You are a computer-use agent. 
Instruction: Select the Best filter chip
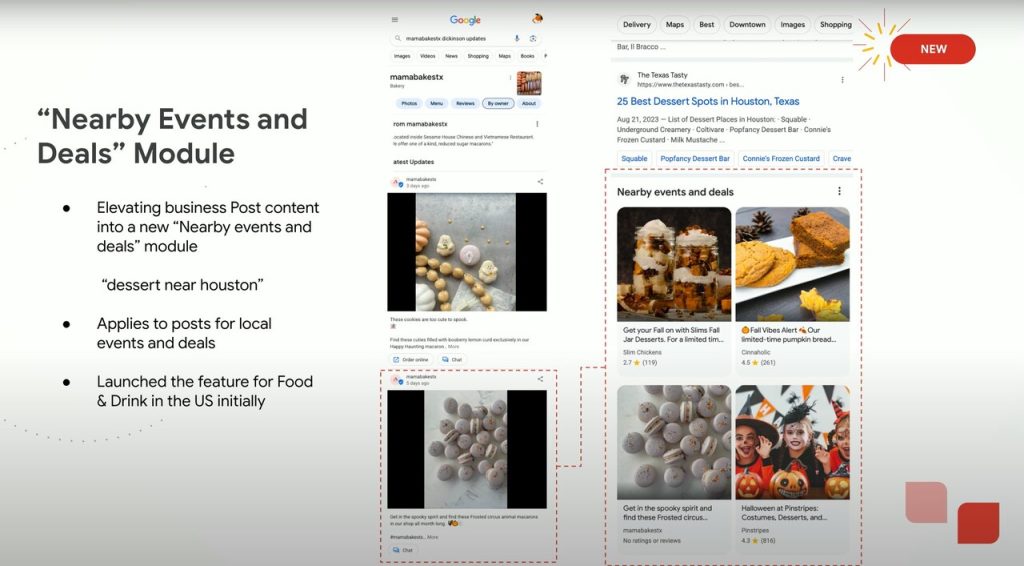(x=707, y=25)
